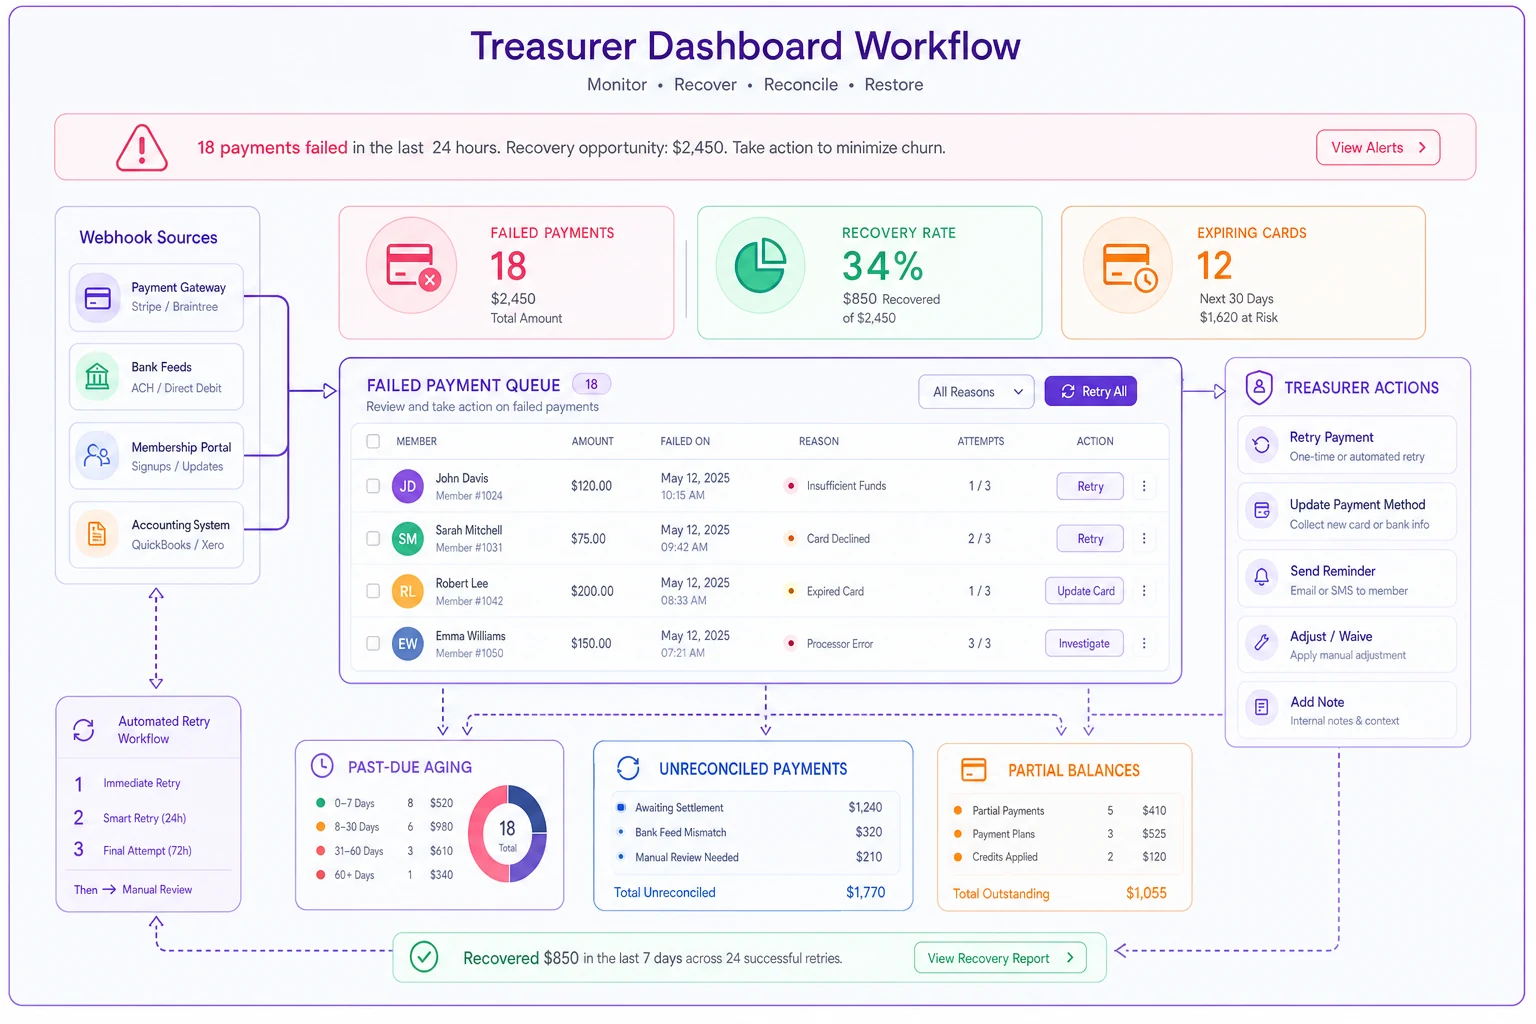Click the Recovery Rate pie chart icon
Screen dimensions: 1536x1024
pos(760,266)
